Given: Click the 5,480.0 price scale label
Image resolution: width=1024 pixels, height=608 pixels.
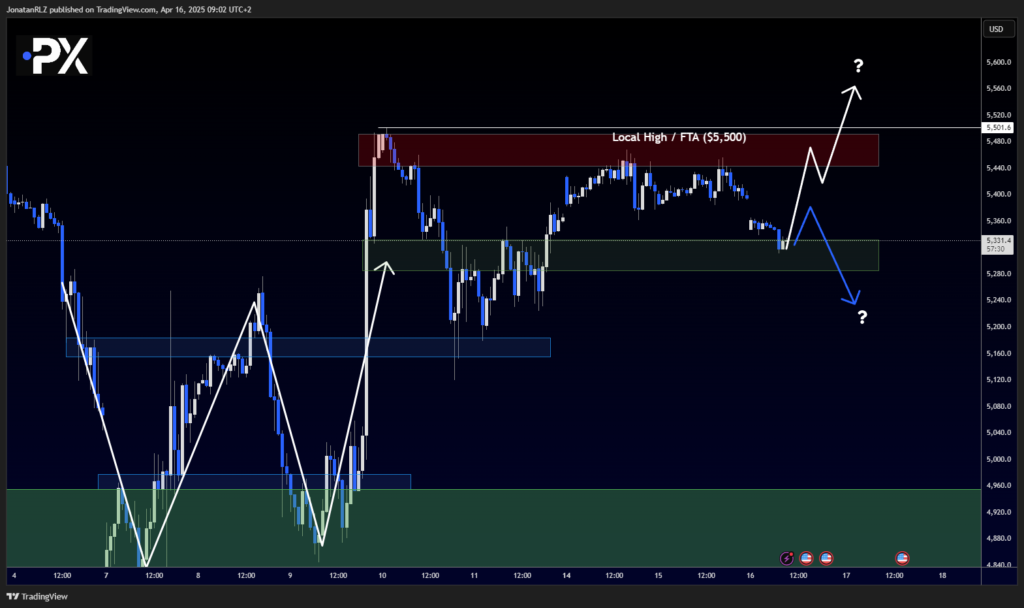Looking at the screenshot, I should [999, 142].
